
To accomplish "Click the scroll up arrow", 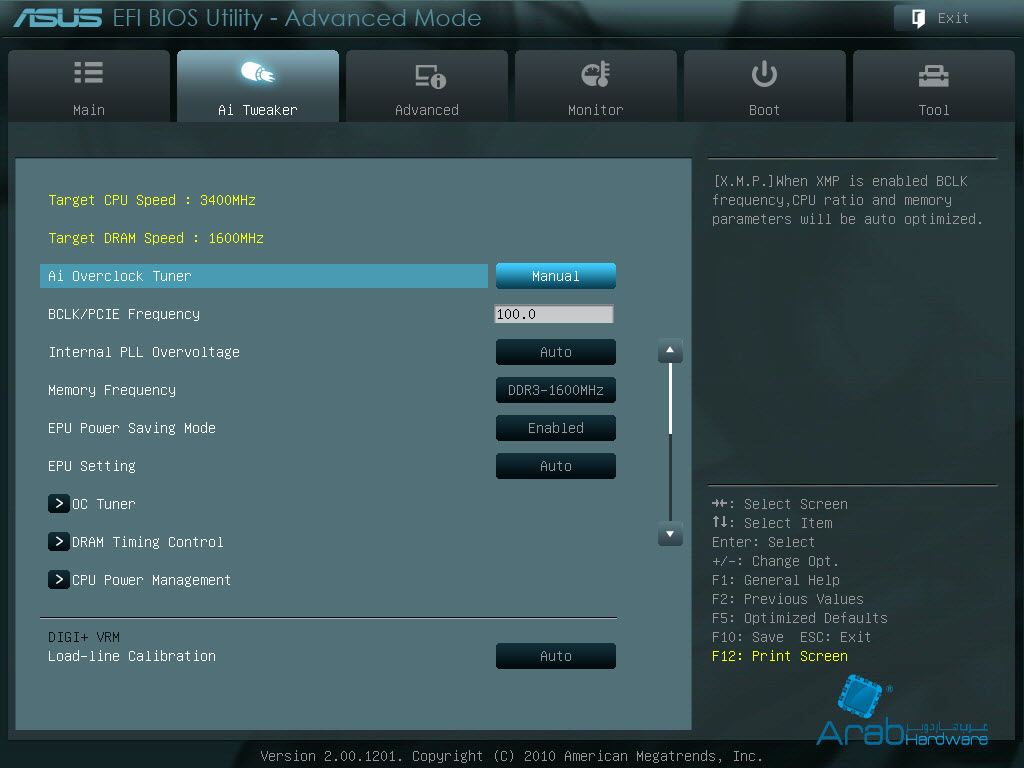I will [670, 351].
